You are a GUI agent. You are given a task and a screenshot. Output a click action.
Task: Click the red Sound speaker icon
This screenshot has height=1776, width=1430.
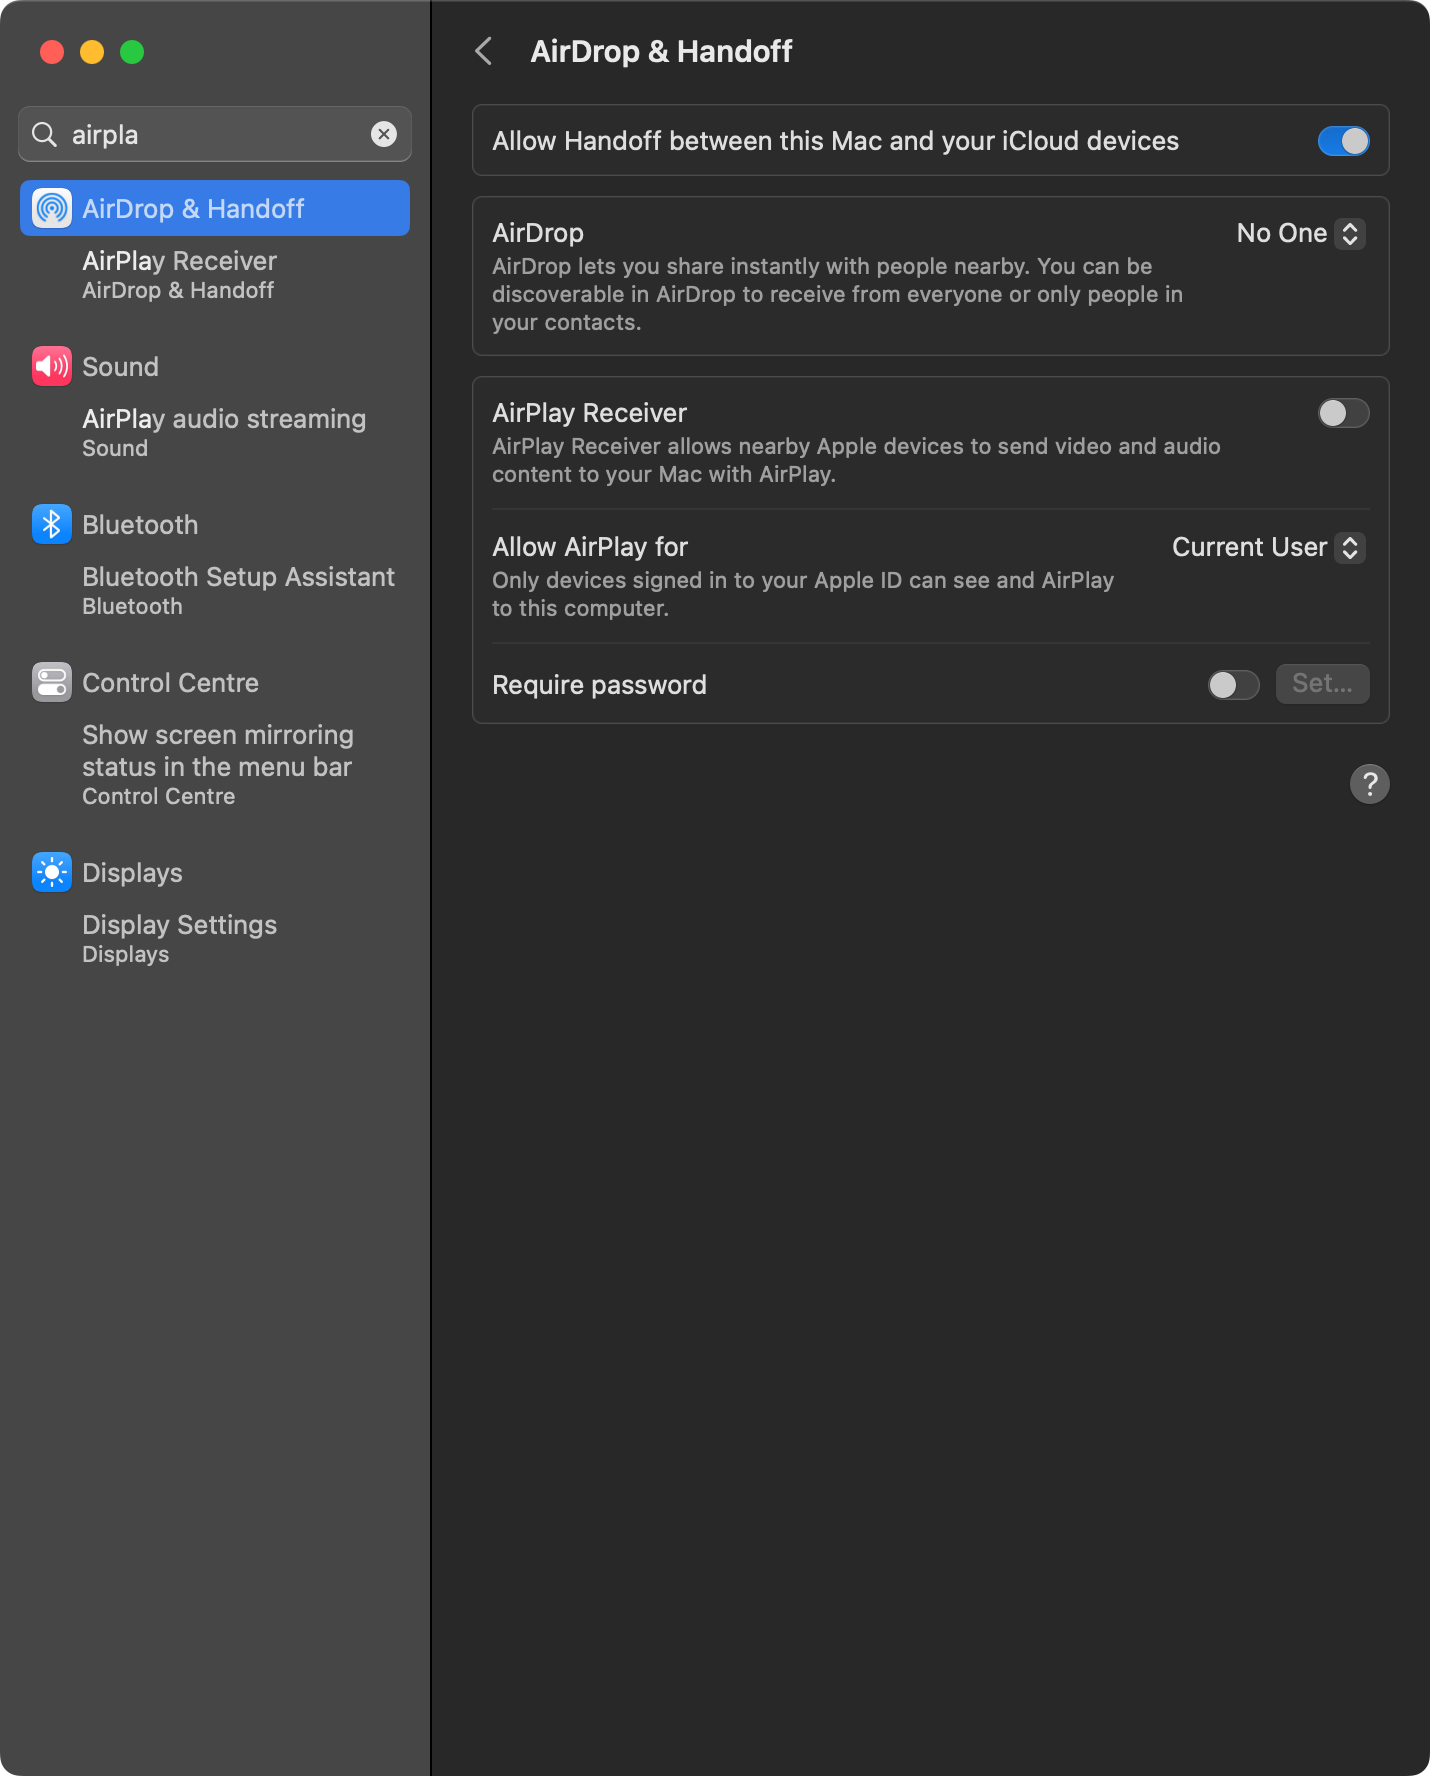coord(52,366)
